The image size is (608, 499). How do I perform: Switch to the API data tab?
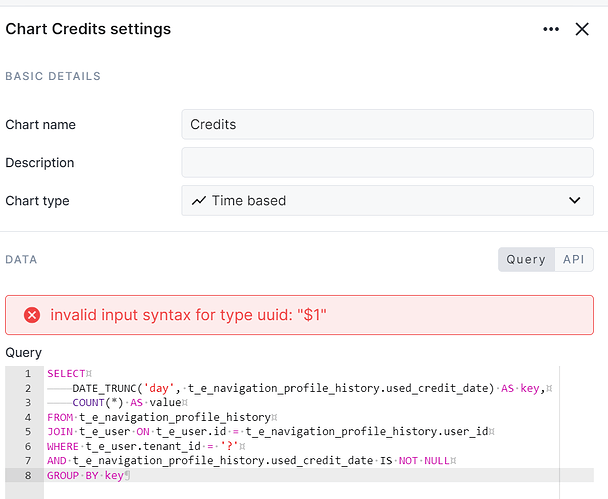pos(573,259)
